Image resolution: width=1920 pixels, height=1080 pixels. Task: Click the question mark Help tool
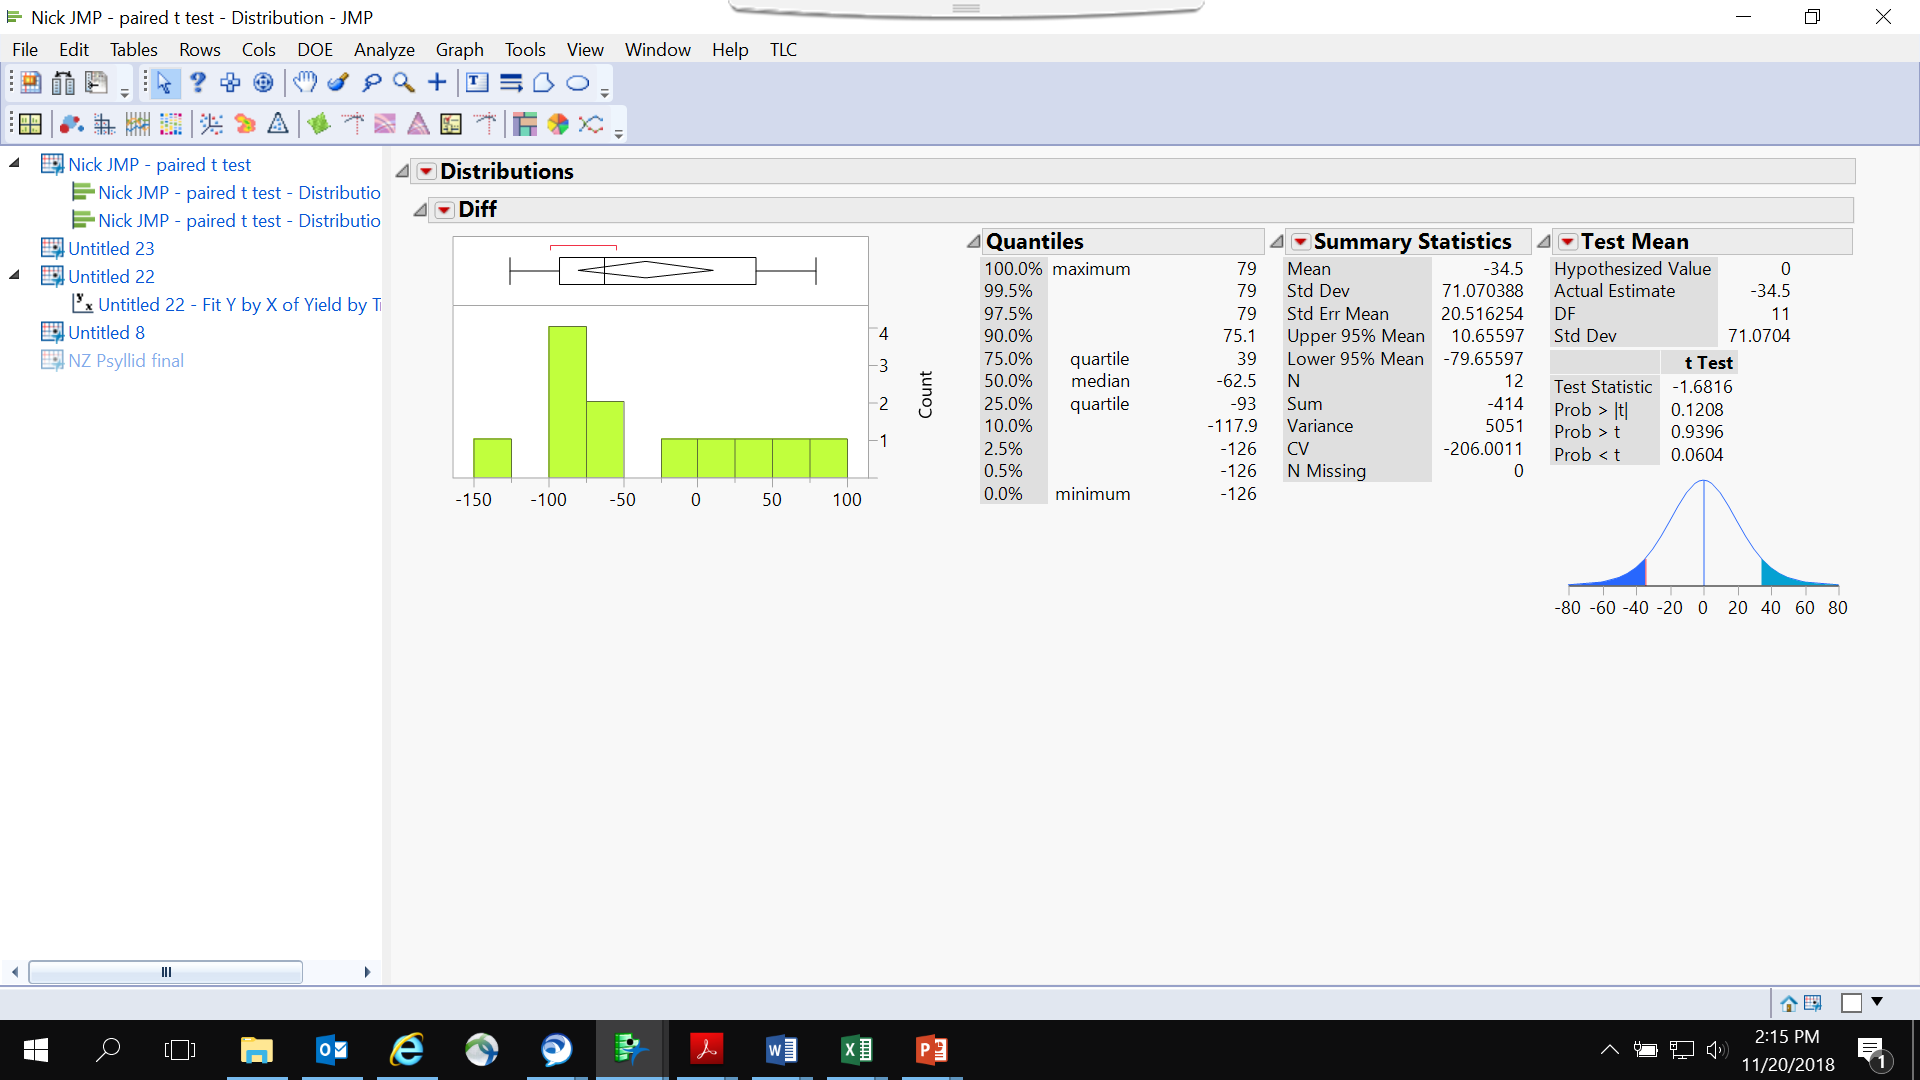click(x=198, y=83)
